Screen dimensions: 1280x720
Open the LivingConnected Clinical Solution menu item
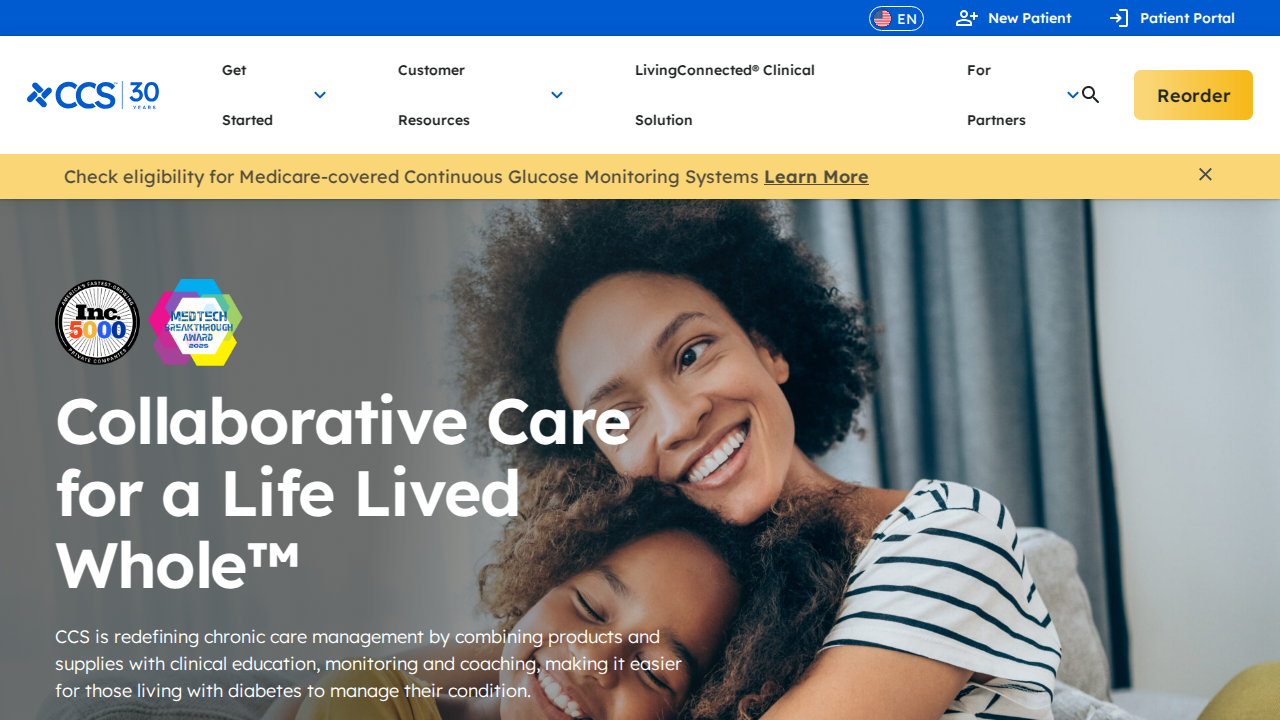pos(725,95)
